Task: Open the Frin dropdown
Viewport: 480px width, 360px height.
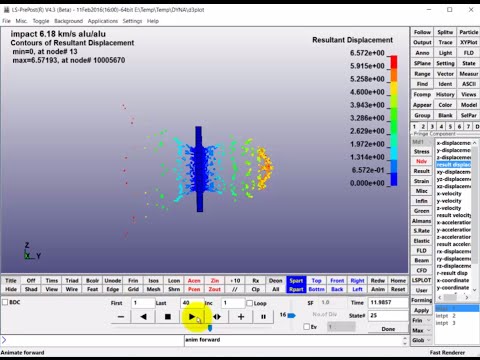Action: click(x=421, y=320)
